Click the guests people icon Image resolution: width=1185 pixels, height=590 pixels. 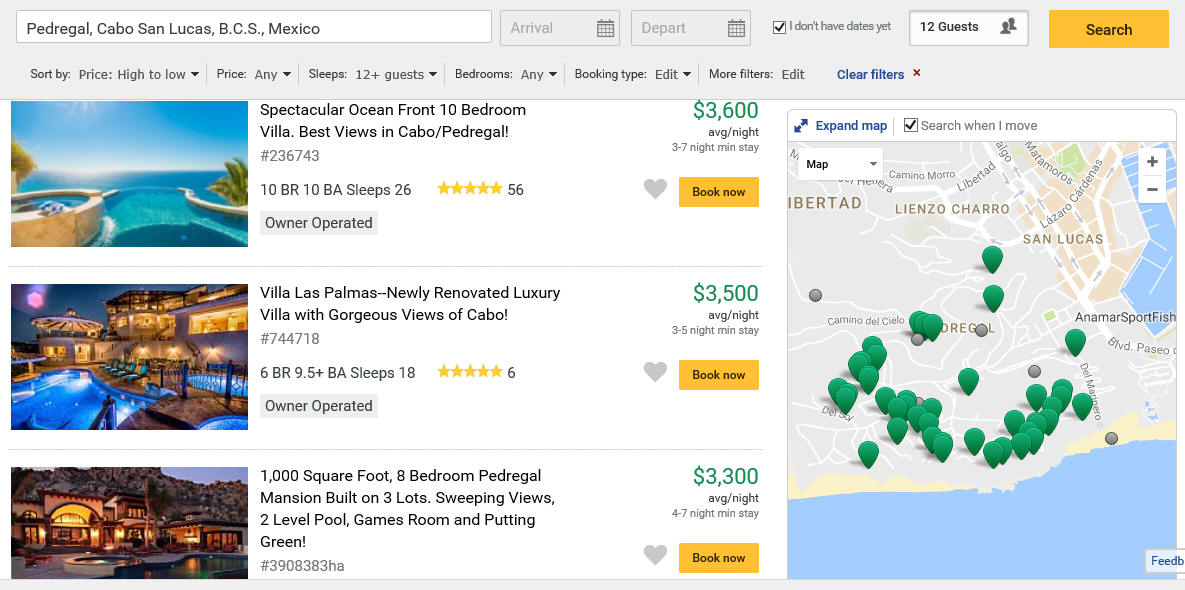point(1008,27)
